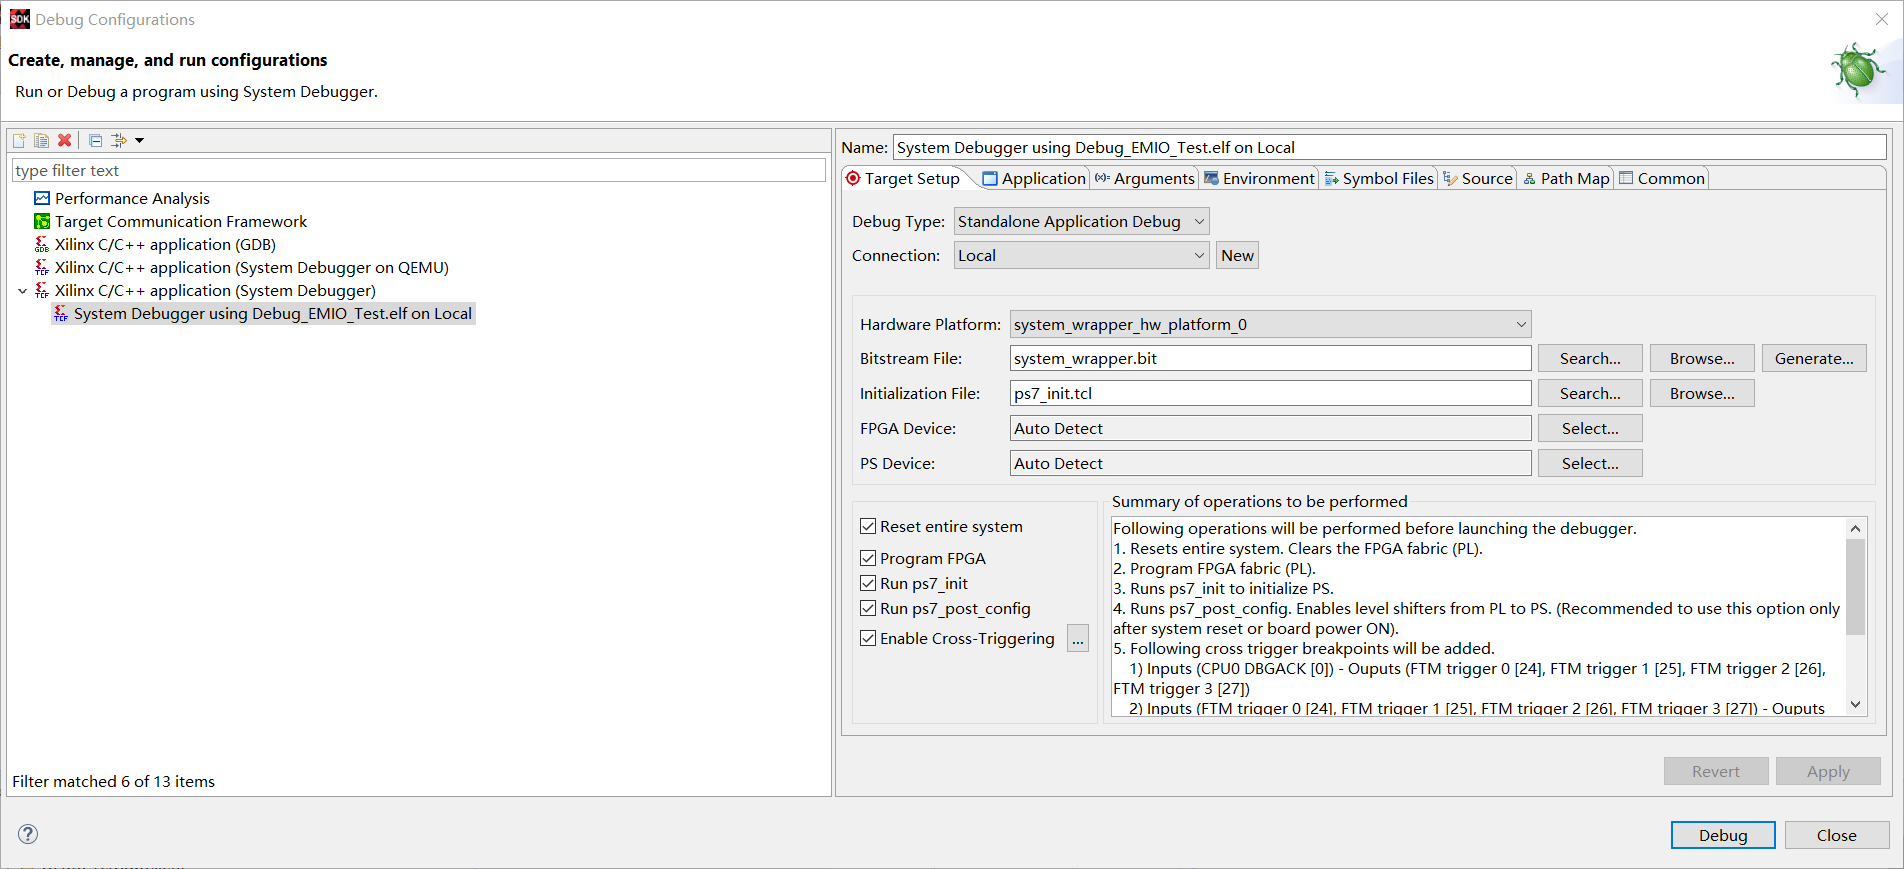Click New next to Connection

click(1237, 255)
